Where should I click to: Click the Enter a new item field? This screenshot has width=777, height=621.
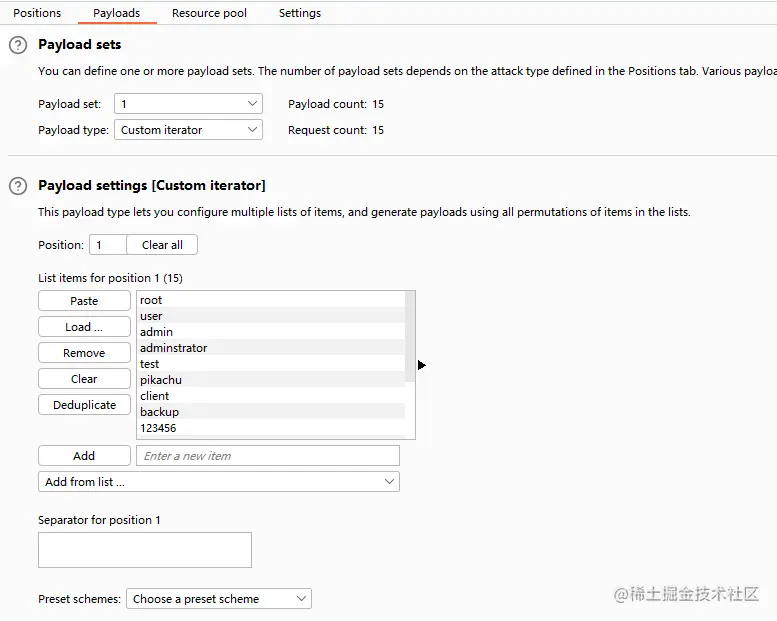tap(267, 456)
